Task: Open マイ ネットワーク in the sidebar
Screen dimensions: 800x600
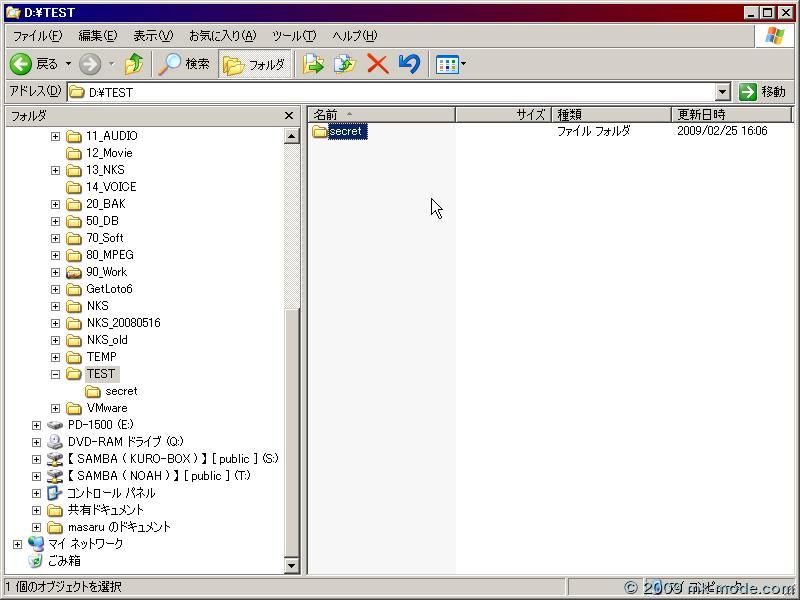Action: (86, 543)
